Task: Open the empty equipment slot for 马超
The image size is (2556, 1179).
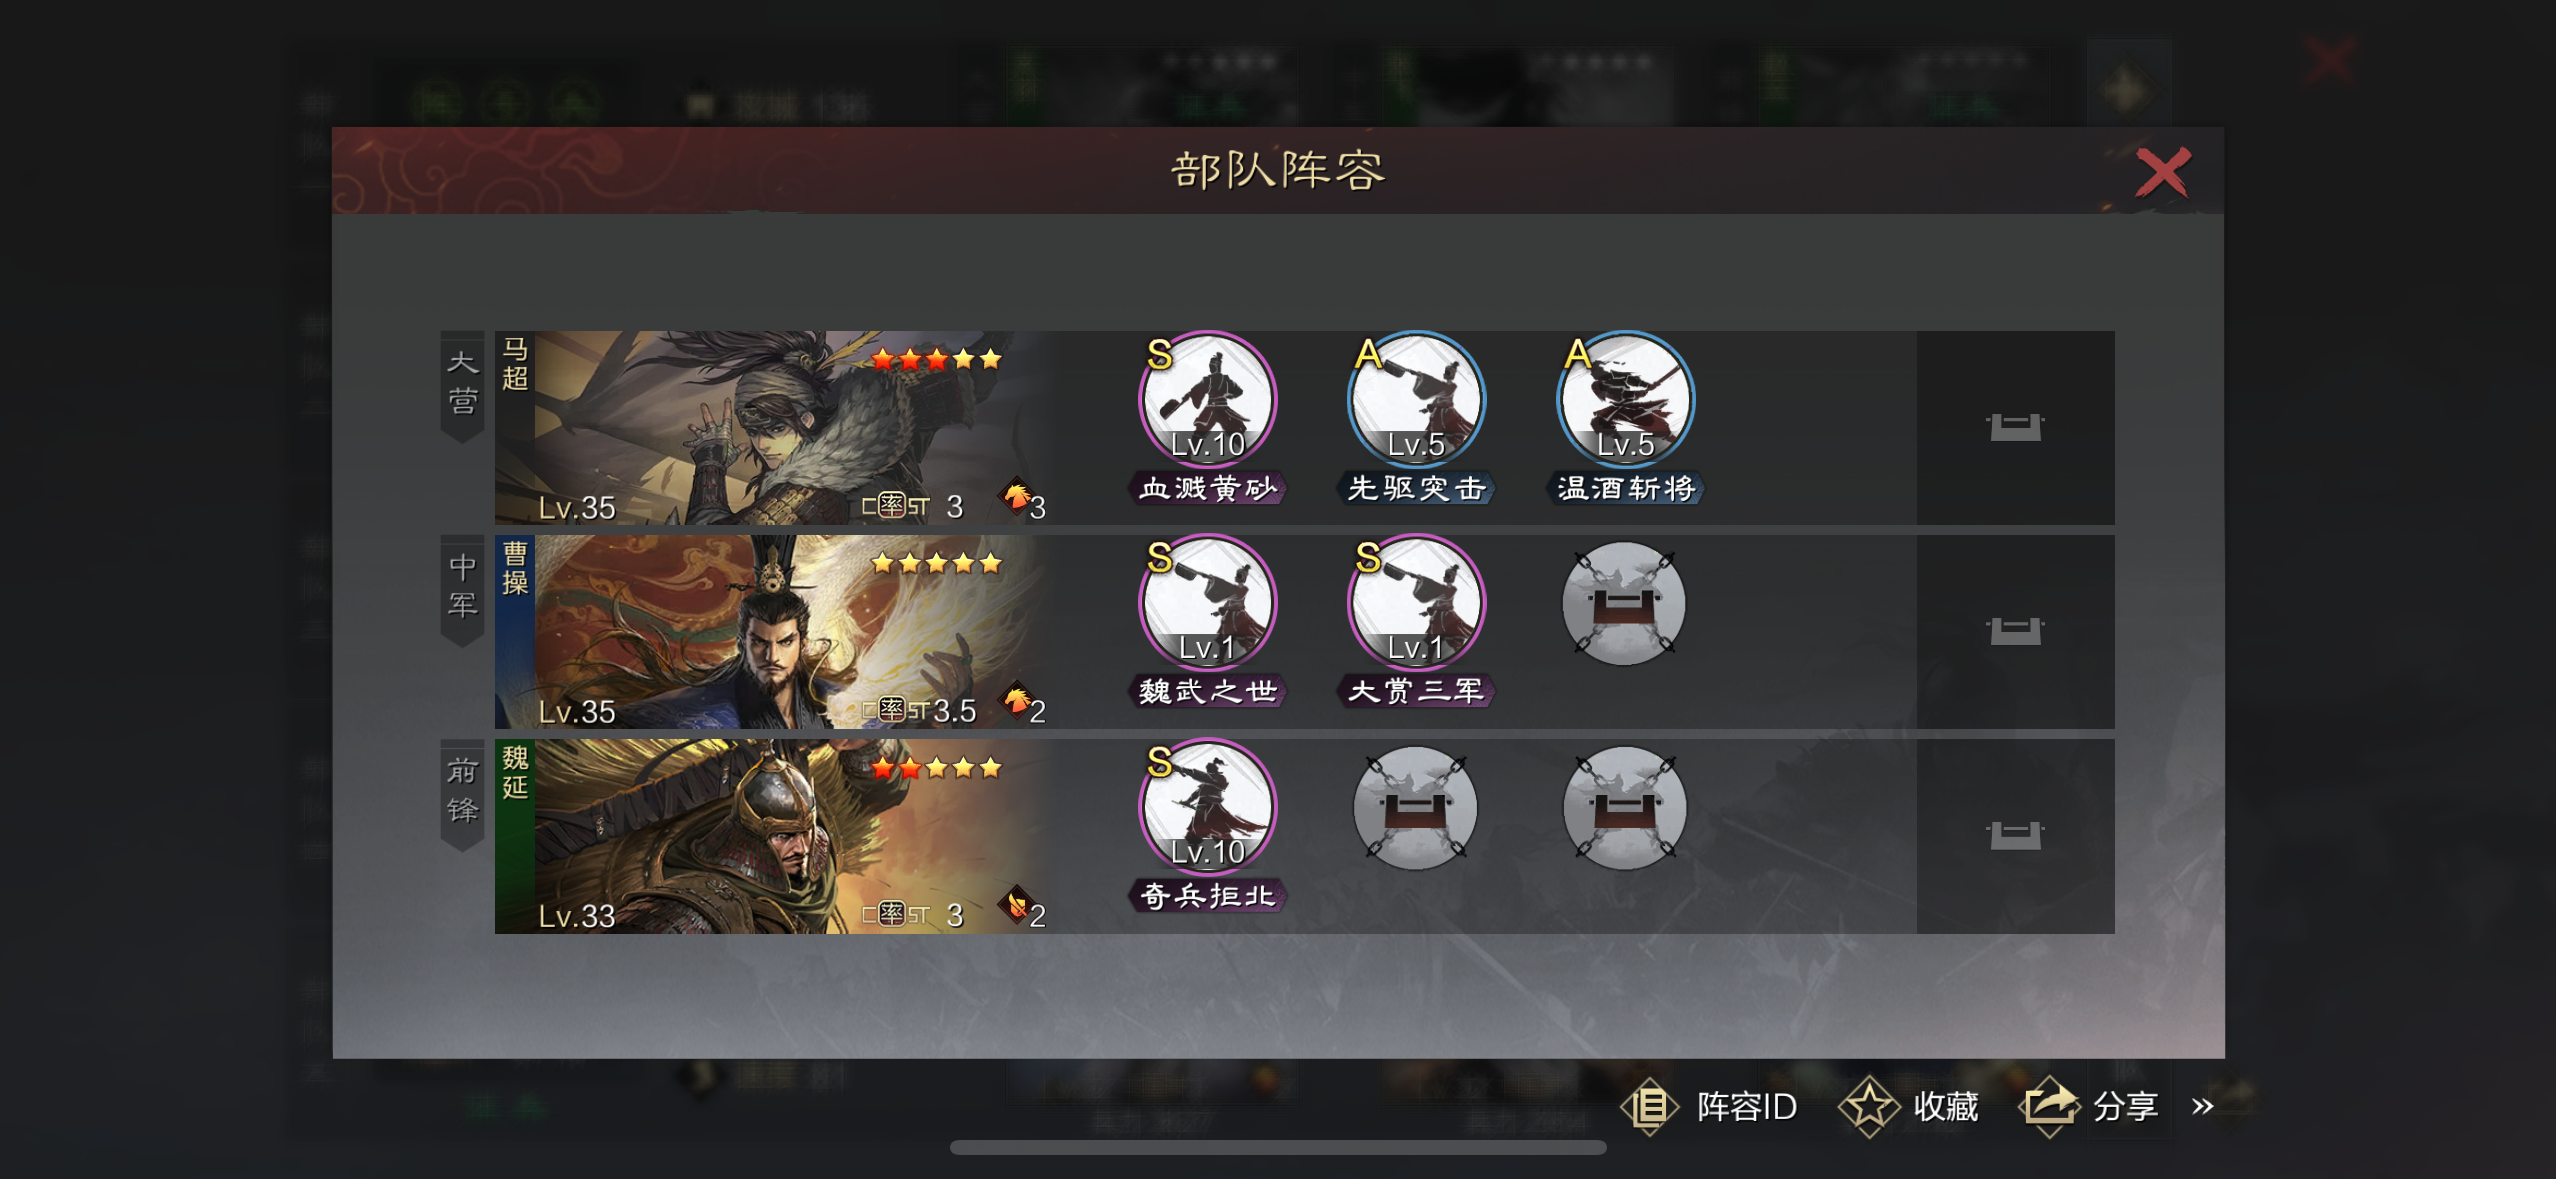Action: [x=2015, y=428]
